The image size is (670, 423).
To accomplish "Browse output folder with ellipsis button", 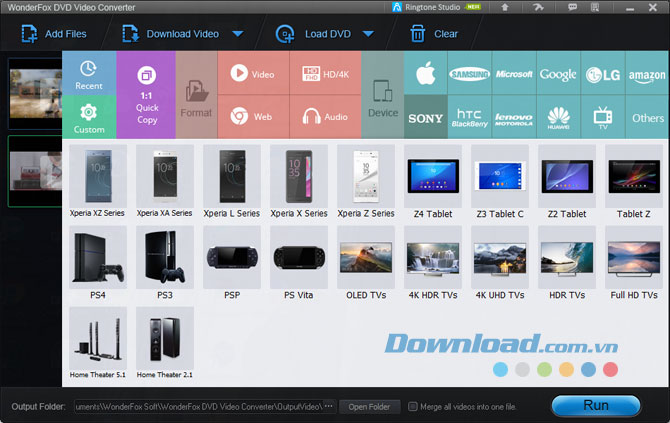I will coord(329,406).
